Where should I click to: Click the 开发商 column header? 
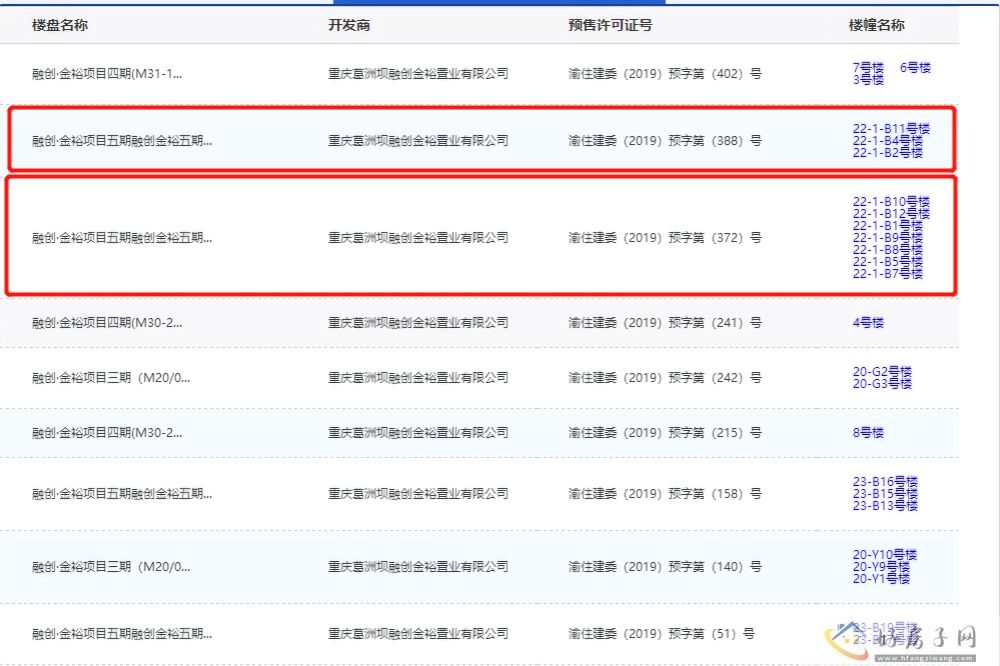coord(349,26)
